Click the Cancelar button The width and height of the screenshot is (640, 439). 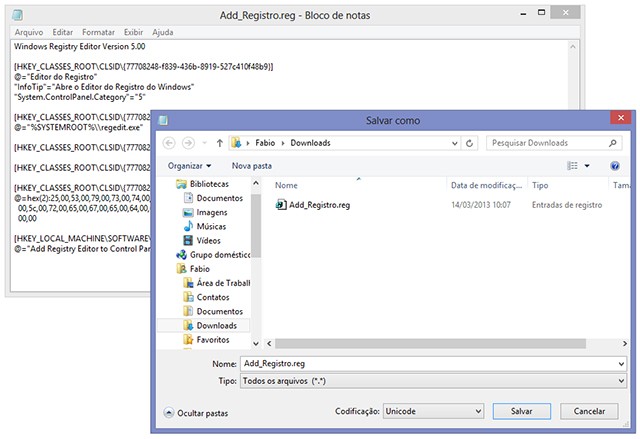(x=588, y=411)
